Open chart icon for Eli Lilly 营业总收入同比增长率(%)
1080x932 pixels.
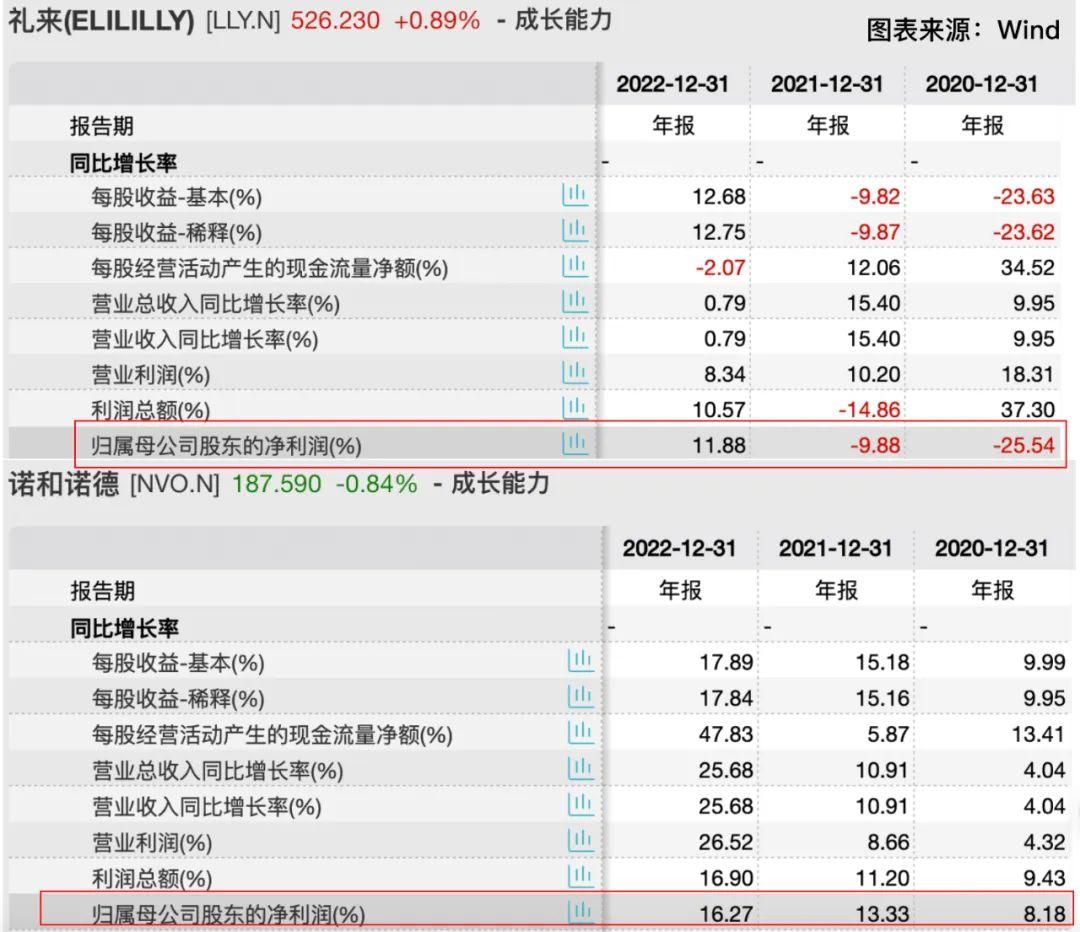[574, 302]
